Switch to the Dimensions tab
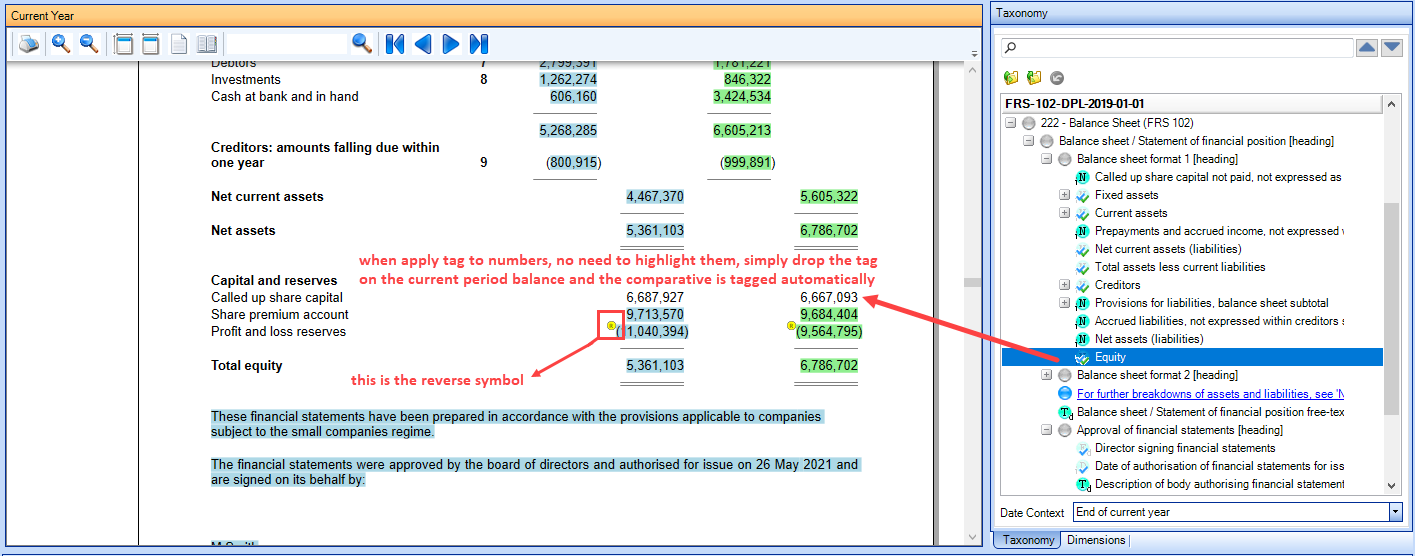This screenshot has width=1415, height=556. click(x=1096, y=540)
